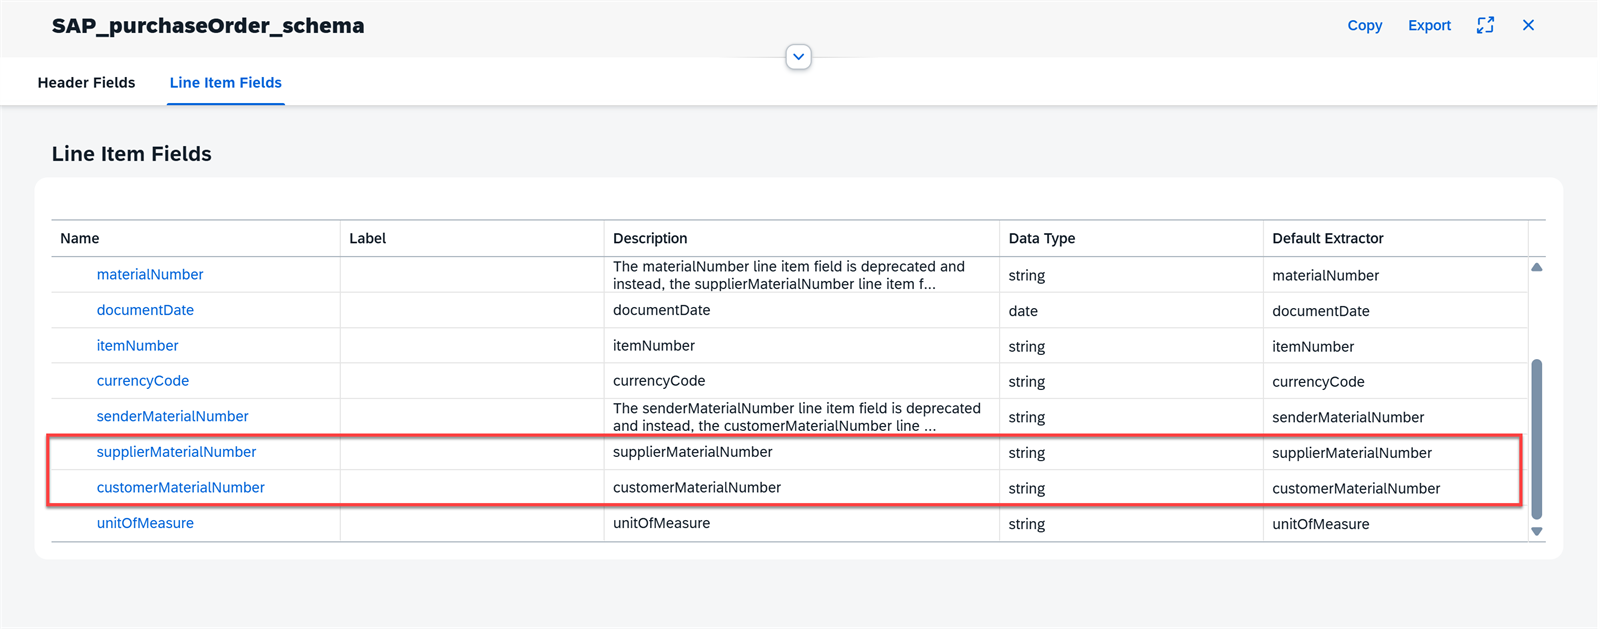Open the unitOfMeasure field link
This screenshot has width=1600, height=629.
(145, 523)
